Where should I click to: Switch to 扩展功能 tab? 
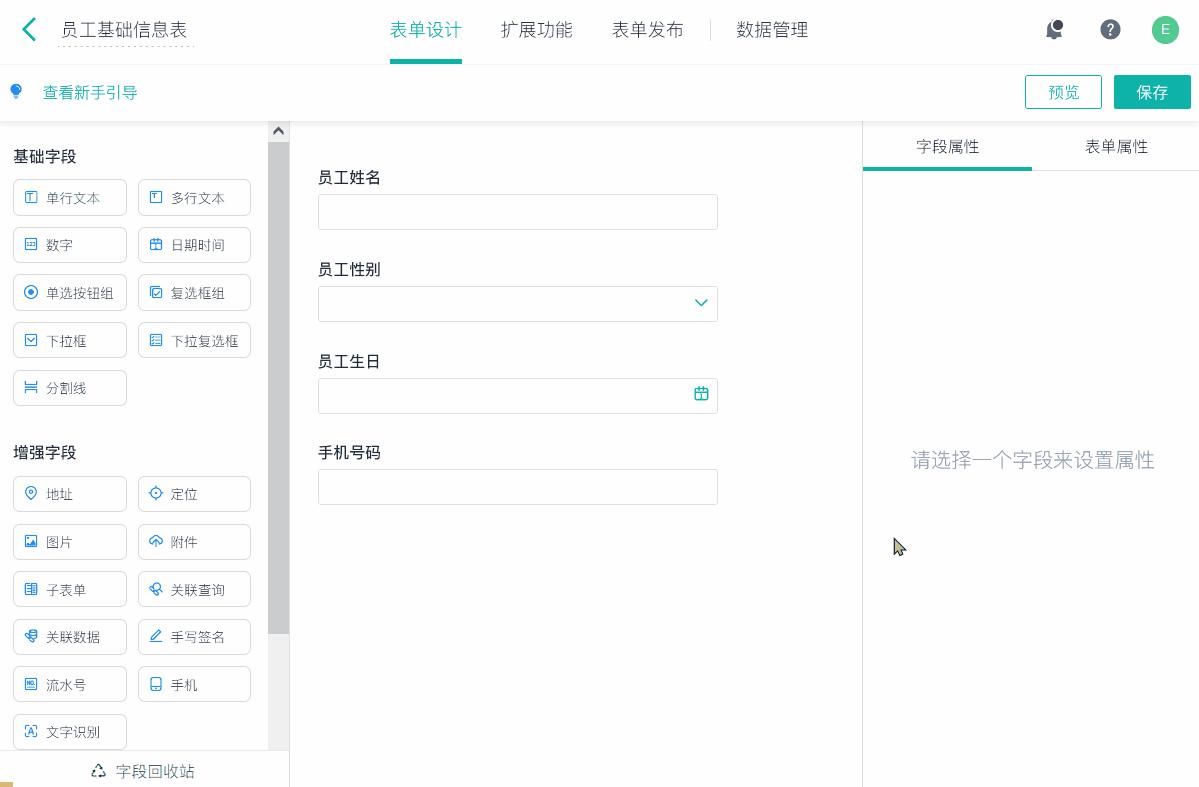point(536,30)
